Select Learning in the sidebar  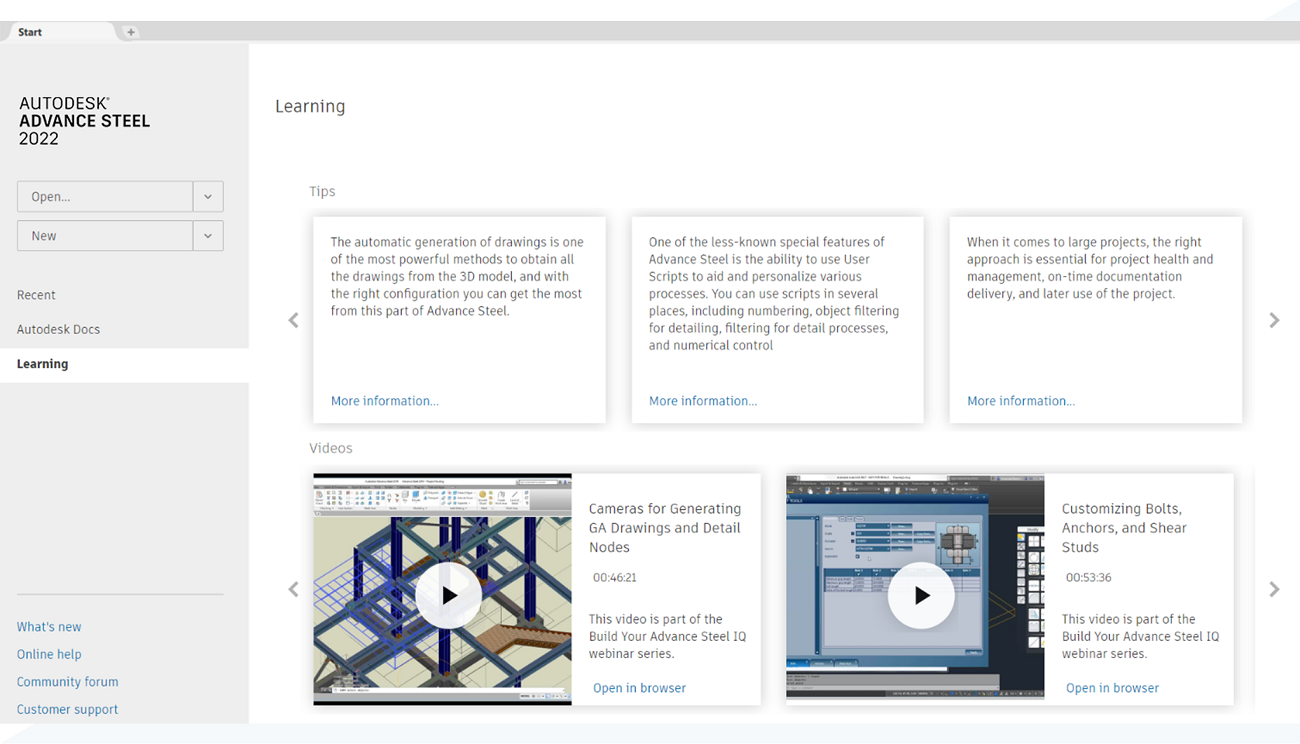[x=124, y=364]
